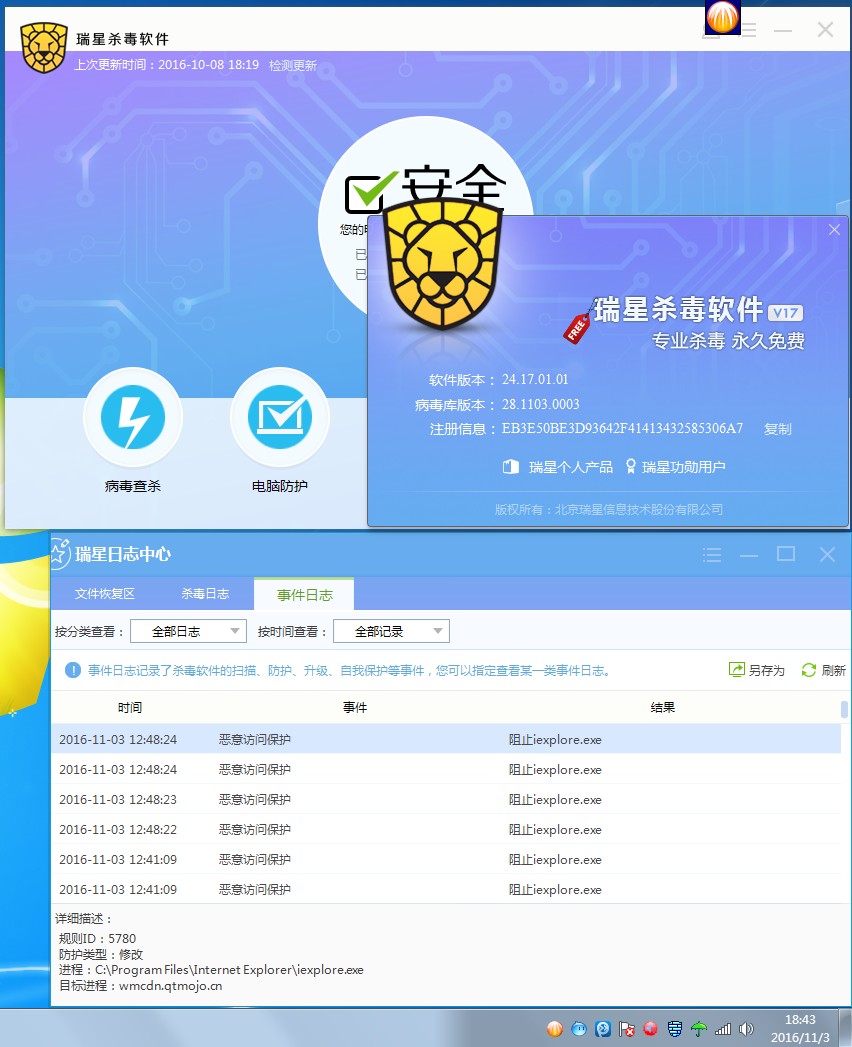The height and width of the screenshot is (1047, 852).
Task: Open the volume speaker tray icon
Action: click(x=747, y=1029)
